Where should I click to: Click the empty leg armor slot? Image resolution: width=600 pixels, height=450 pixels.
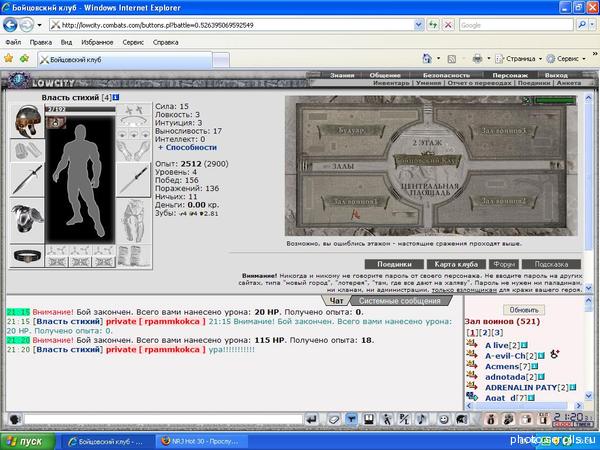coord(134,220)
